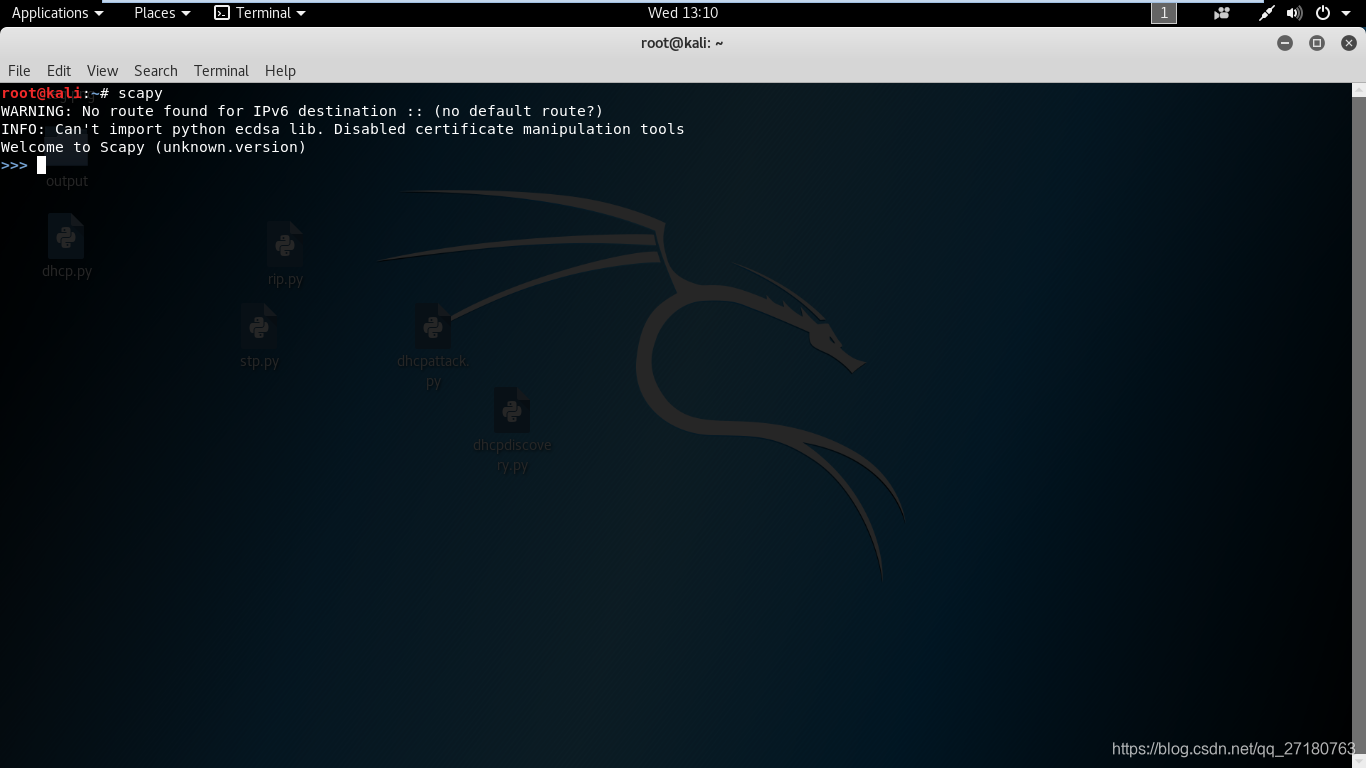Open the File menu
This screenshot has width=1366, height=768.
pyautogui.click(x=19, y=71)
